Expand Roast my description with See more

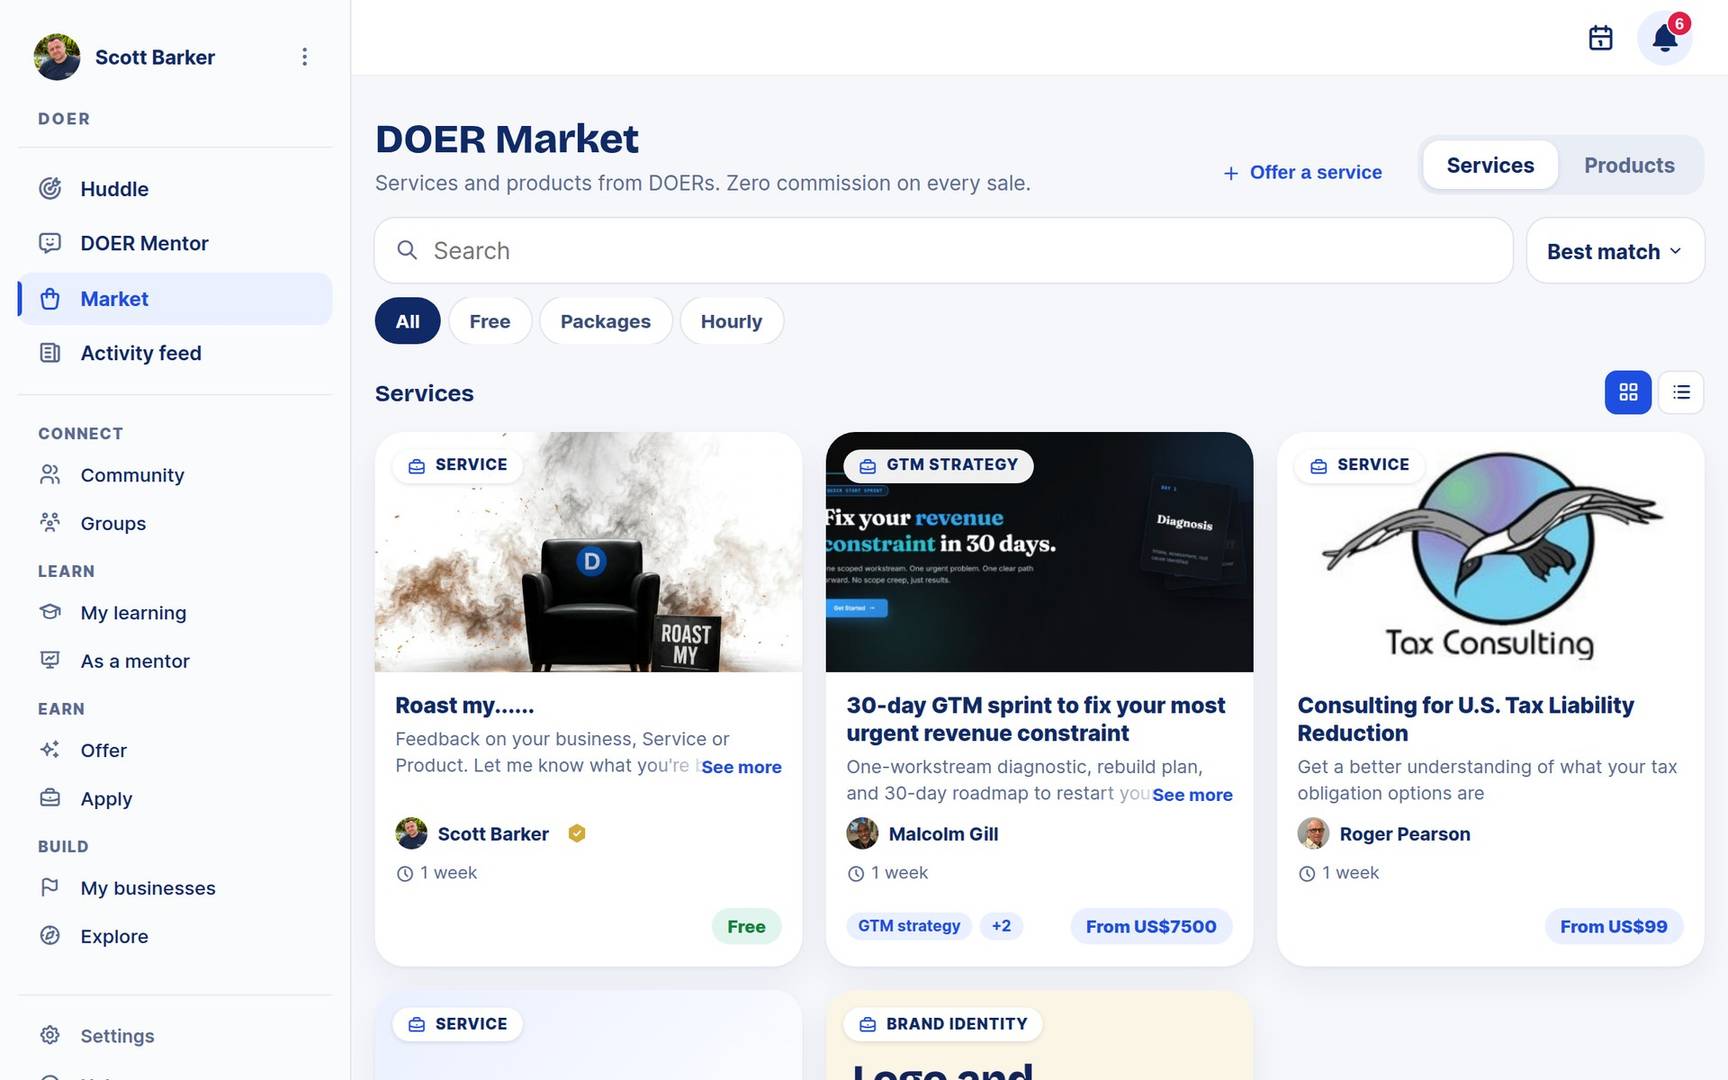tap(741, 767)
